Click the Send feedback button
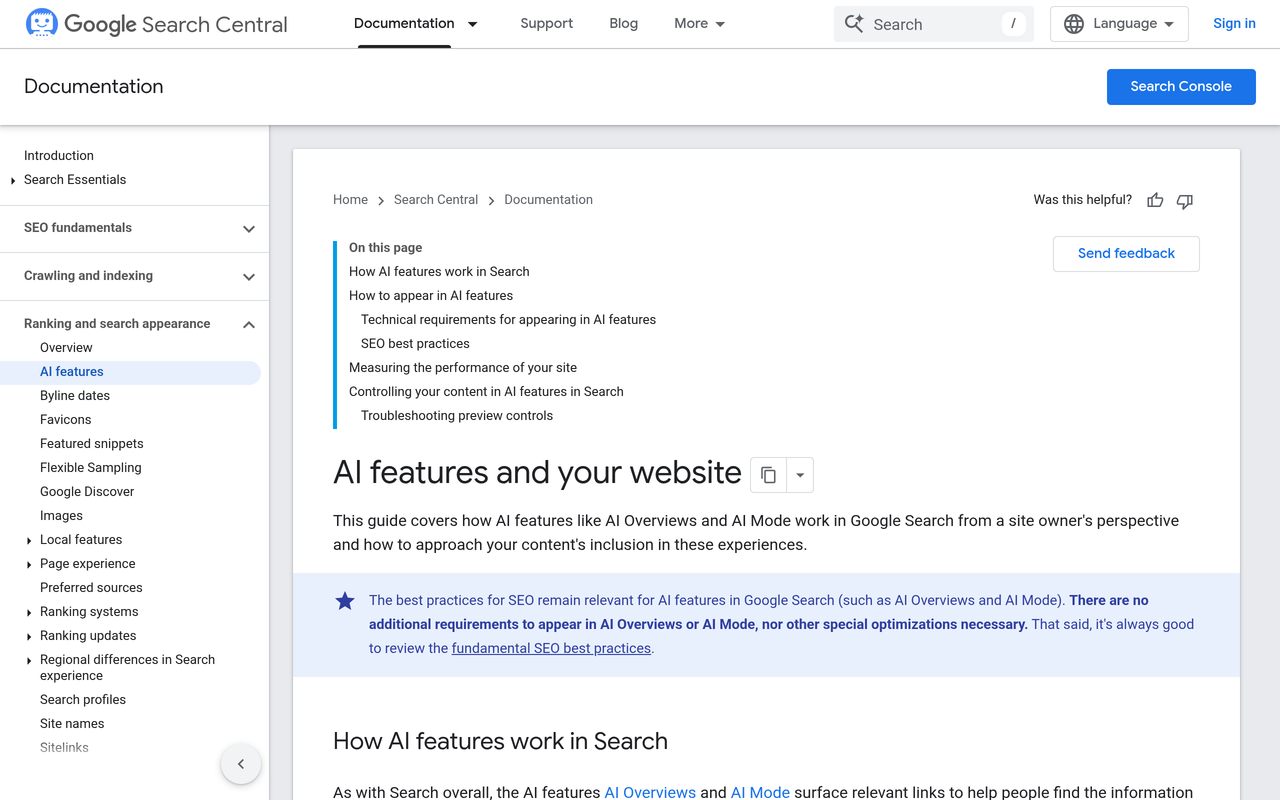Viewport: 1280px width, 800px height. 1126,254
